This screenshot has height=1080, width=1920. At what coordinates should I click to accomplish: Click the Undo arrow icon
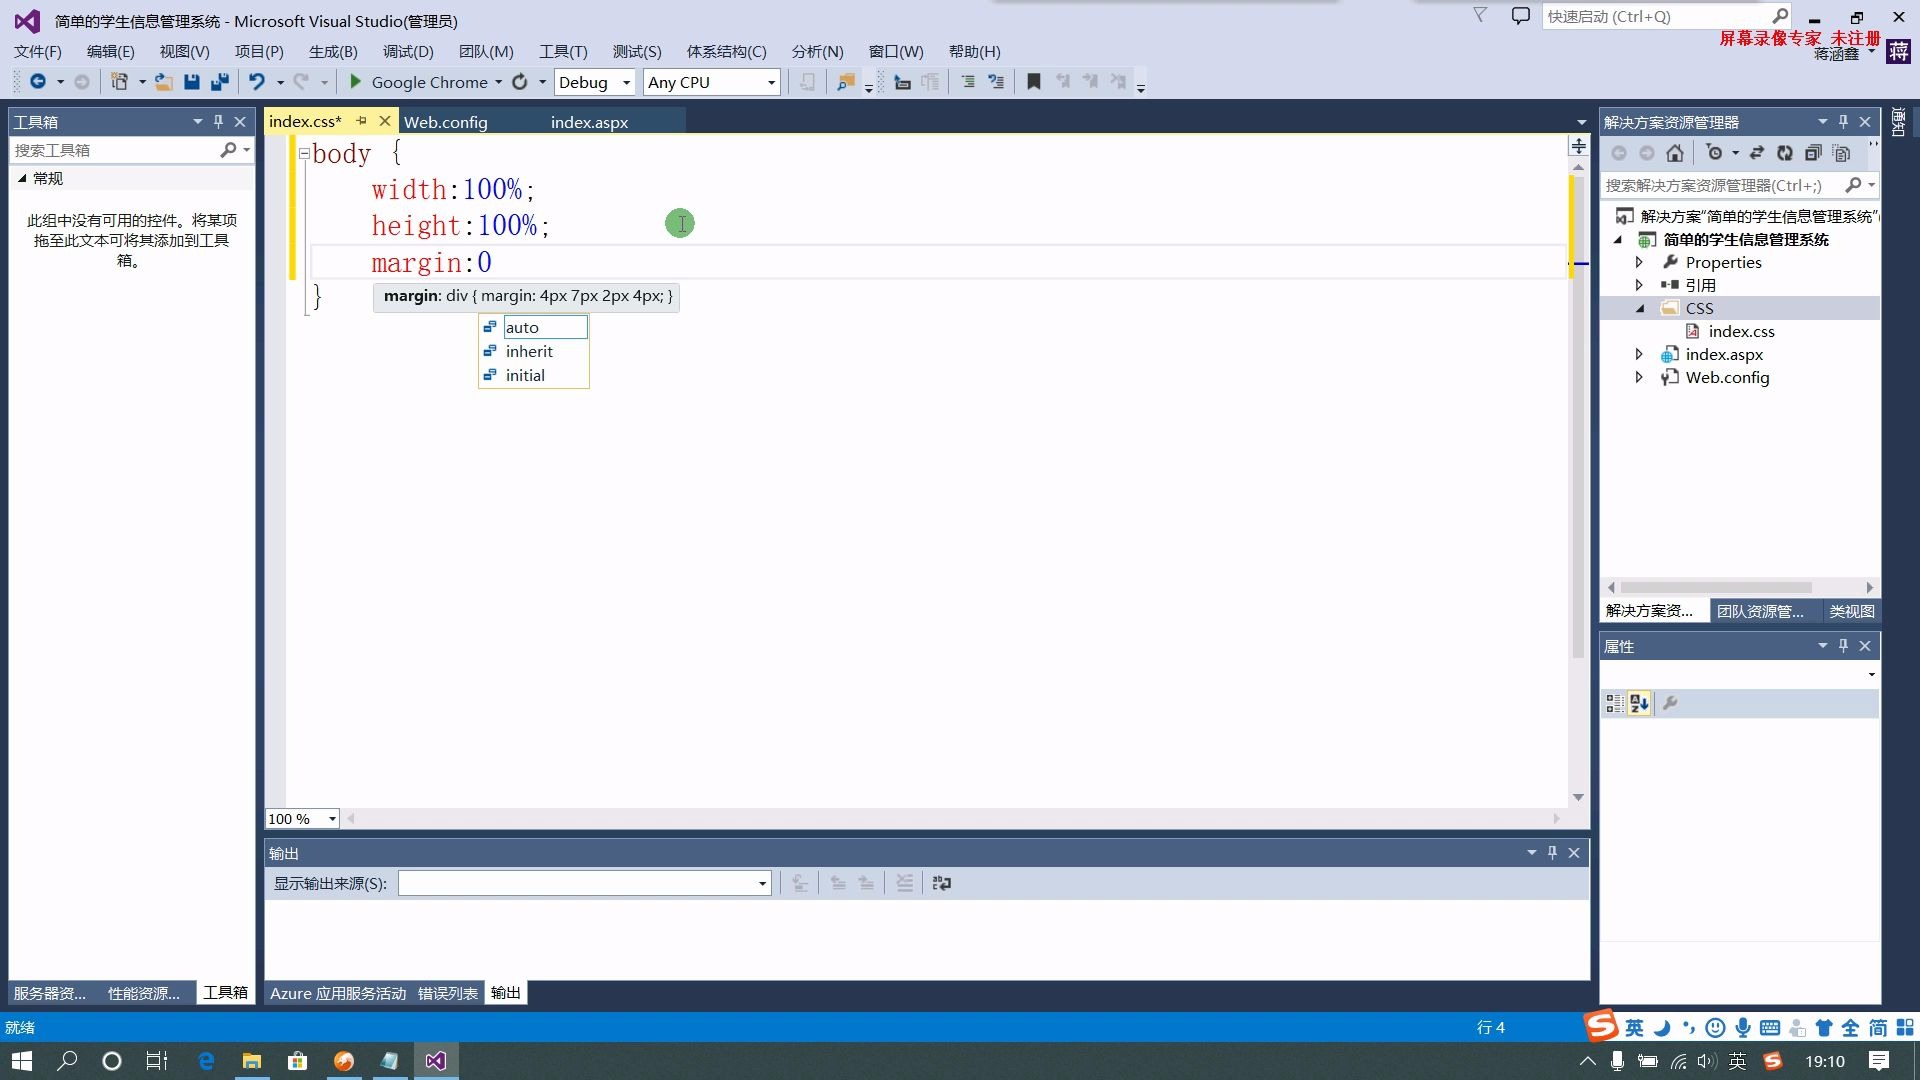click(257, 82)
